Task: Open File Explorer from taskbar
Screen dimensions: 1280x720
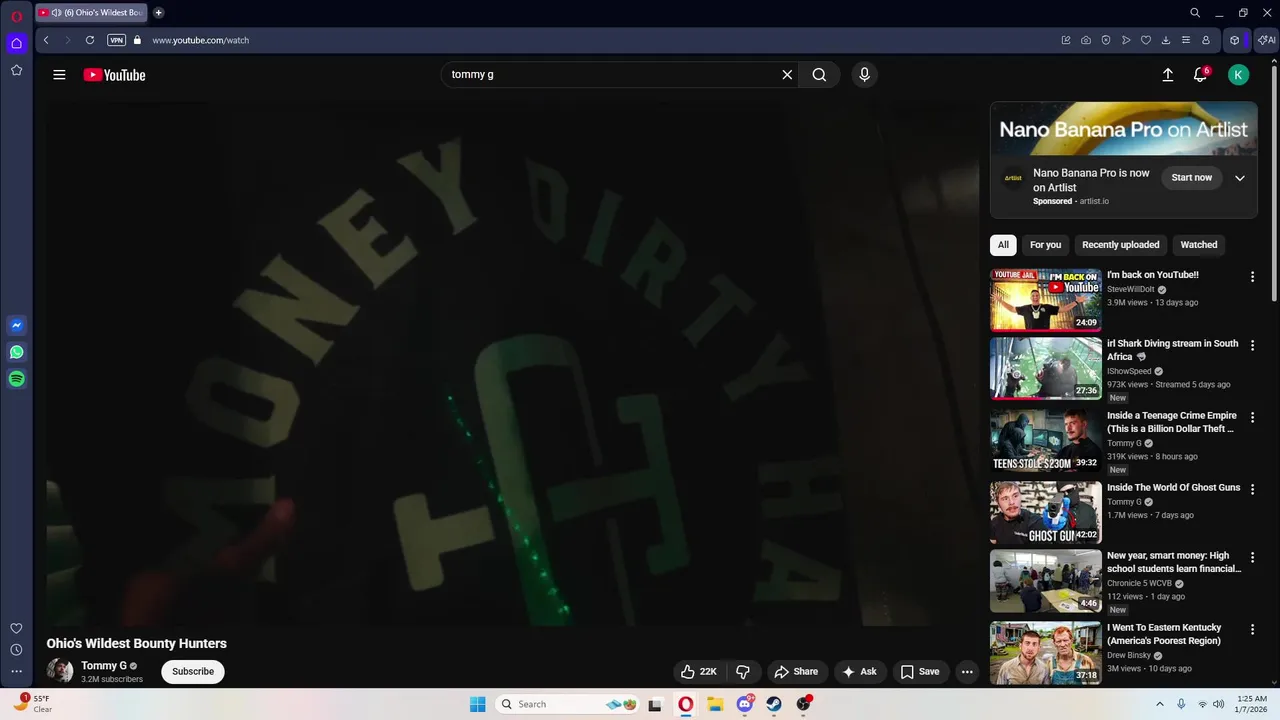Action: [x=716, y=704]
